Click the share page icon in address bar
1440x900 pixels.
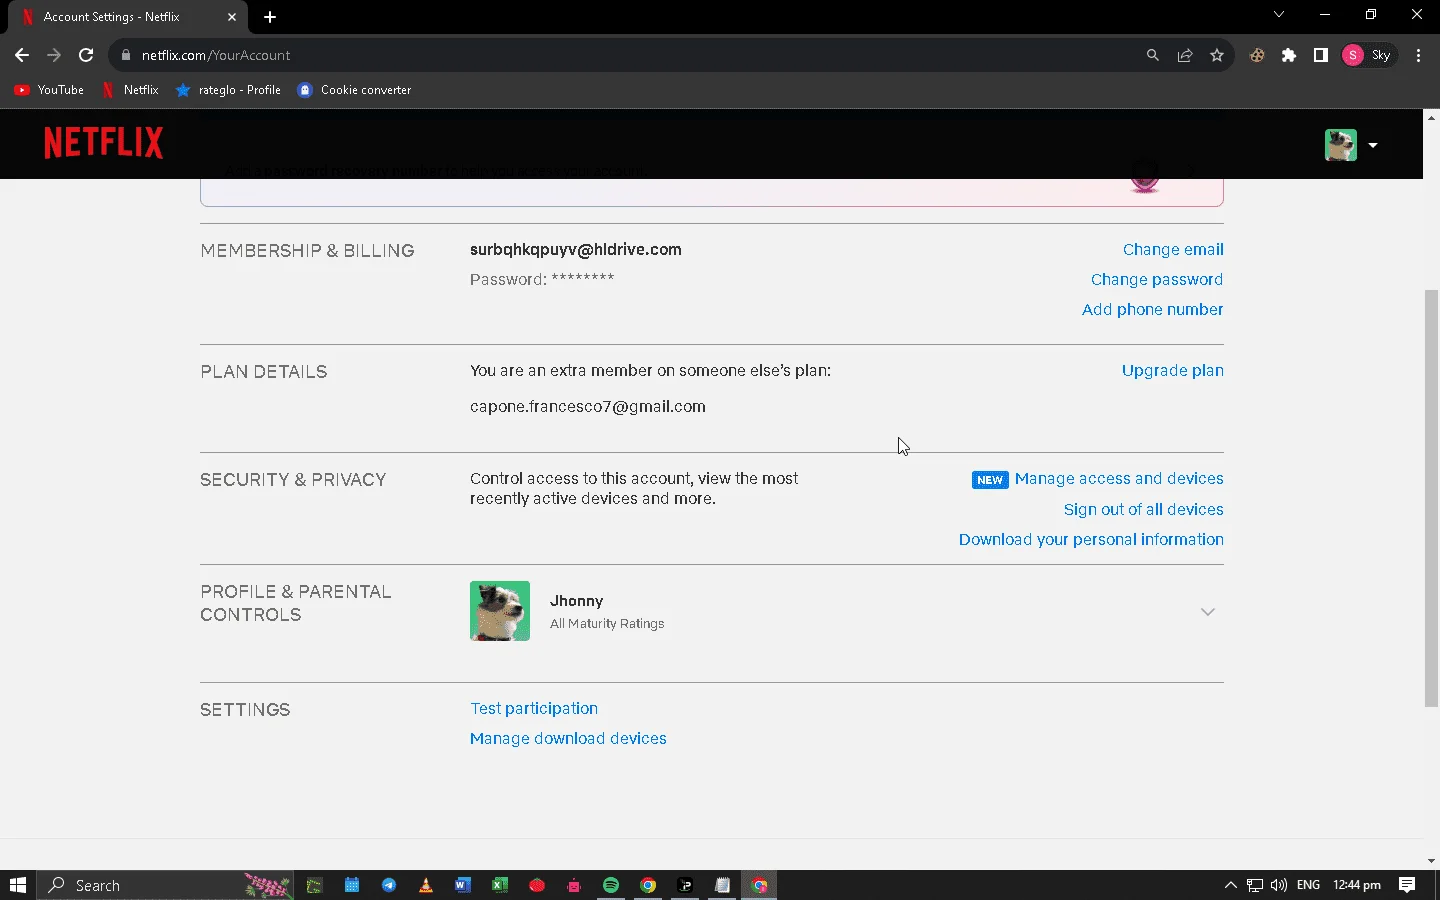pyautogui.click(x=1185, y=55)
